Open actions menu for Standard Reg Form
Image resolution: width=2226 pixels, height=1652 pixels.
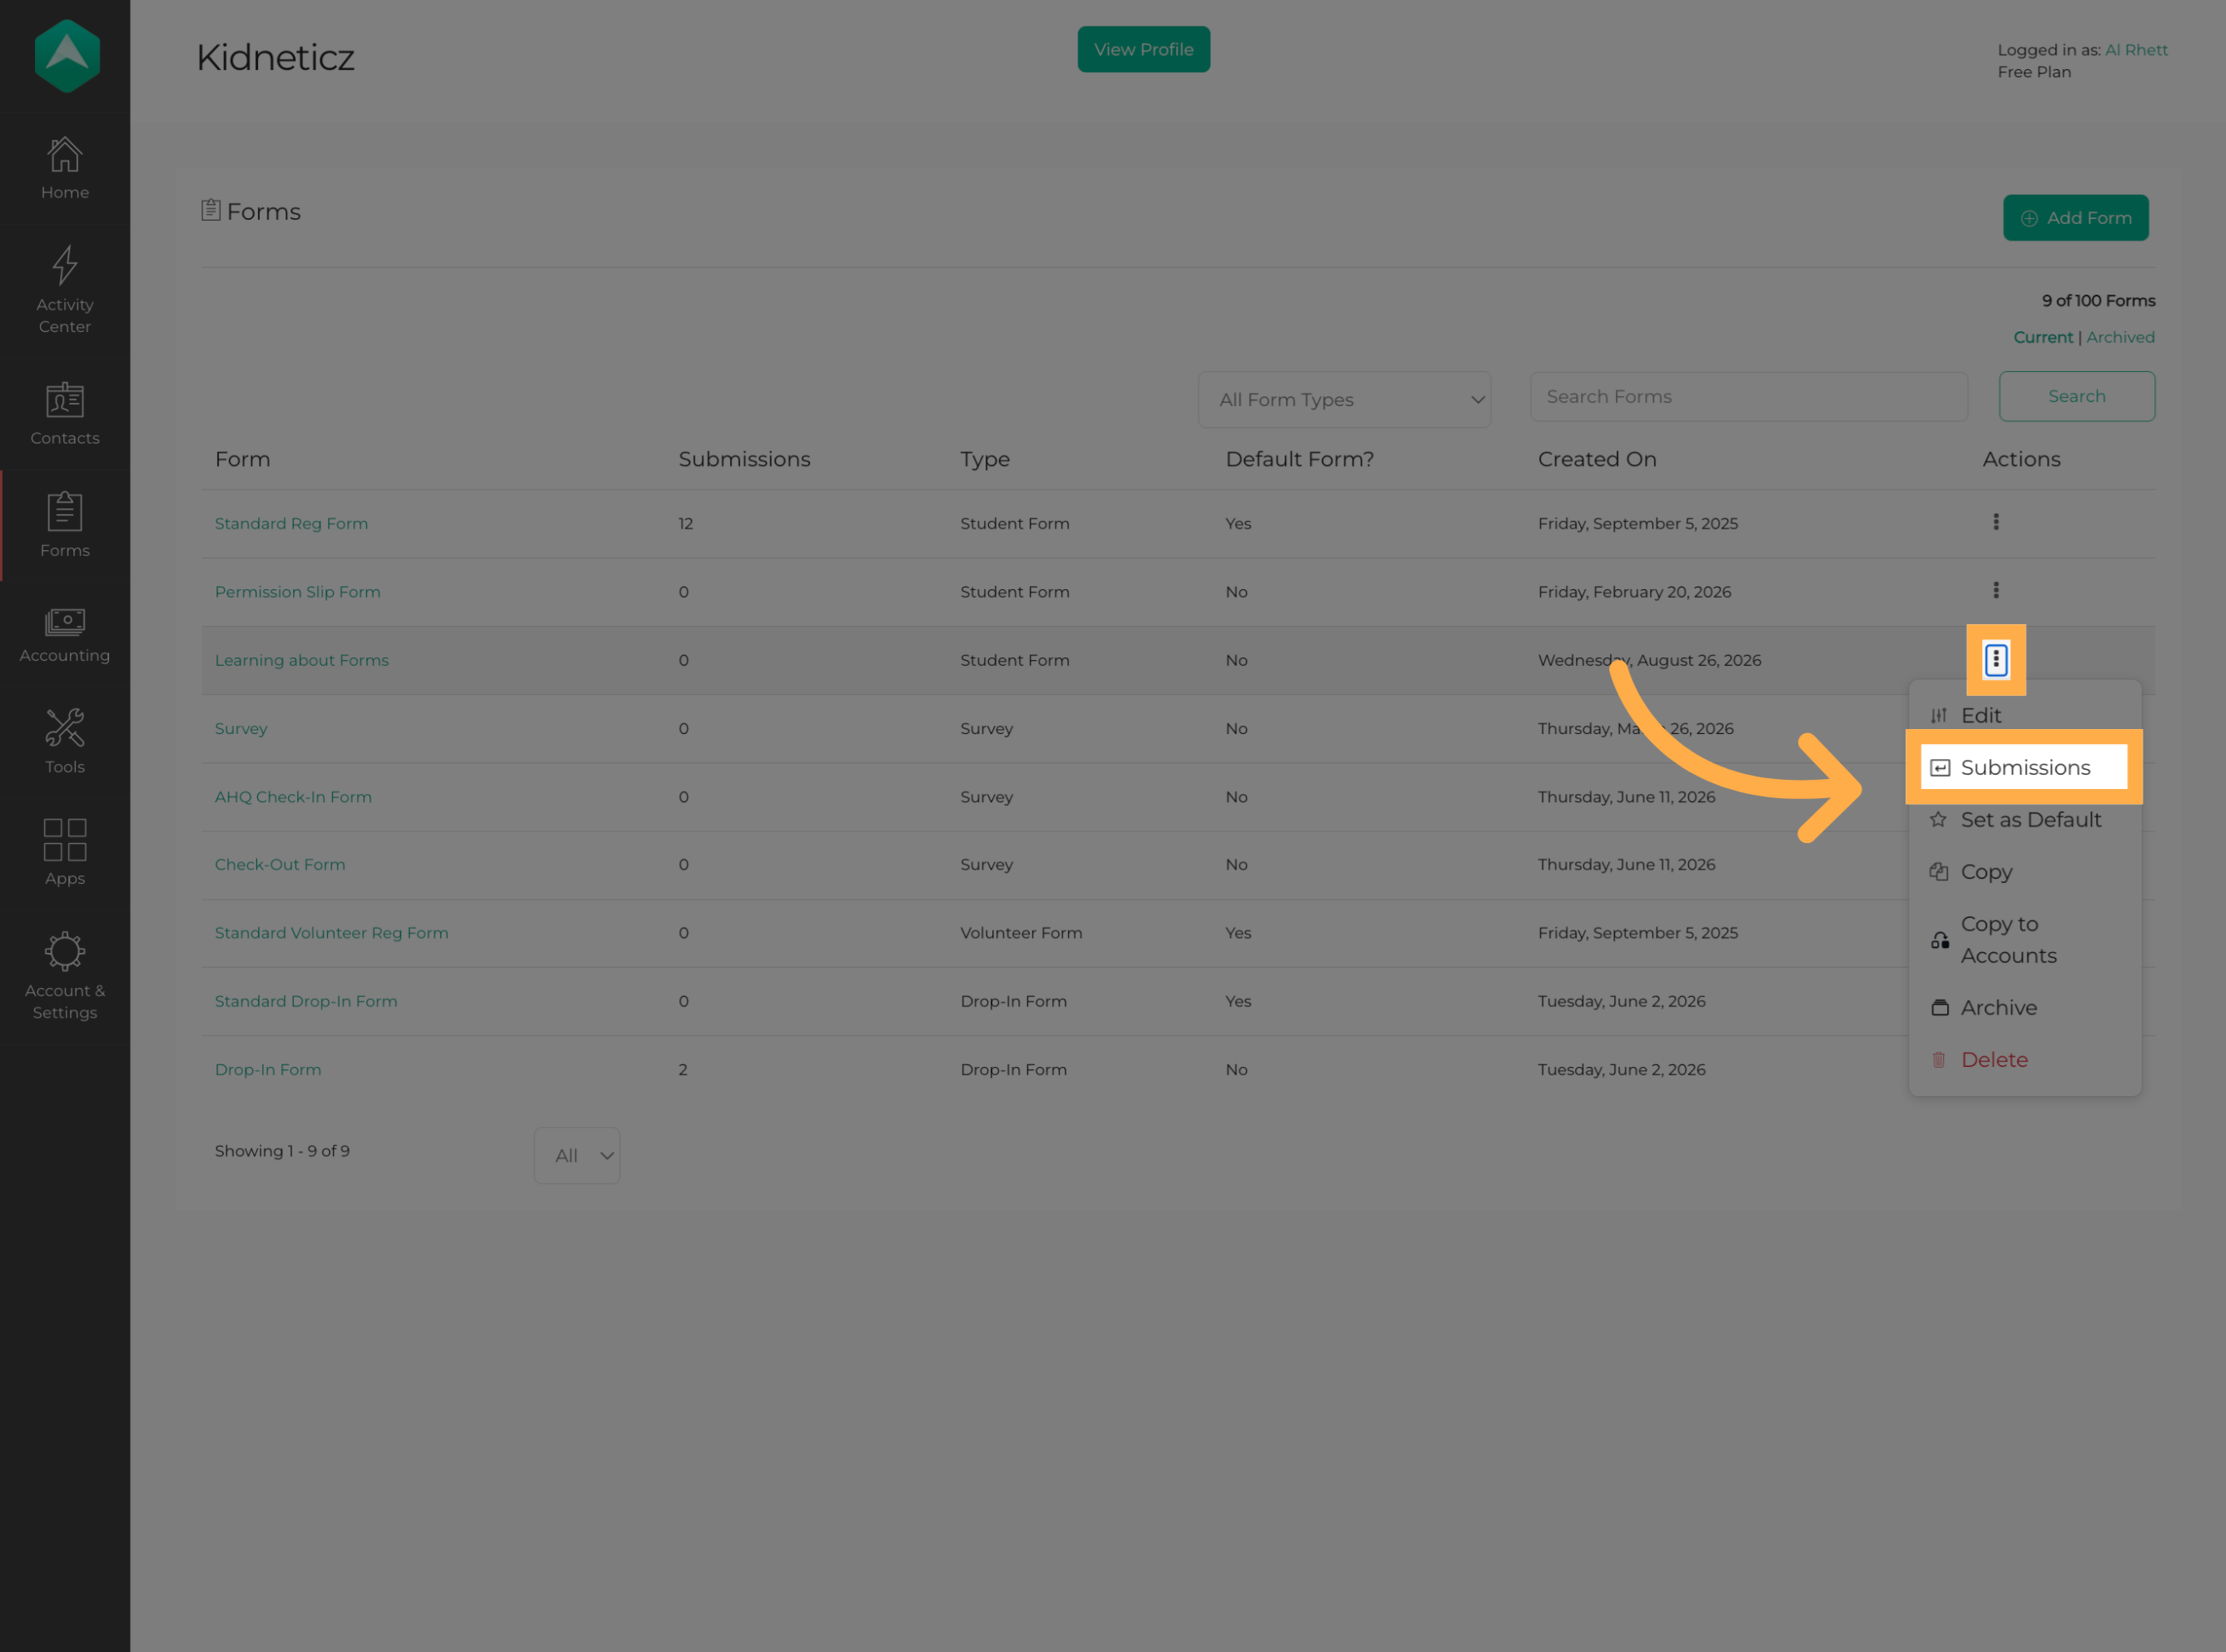click(x=1996, y=522)
